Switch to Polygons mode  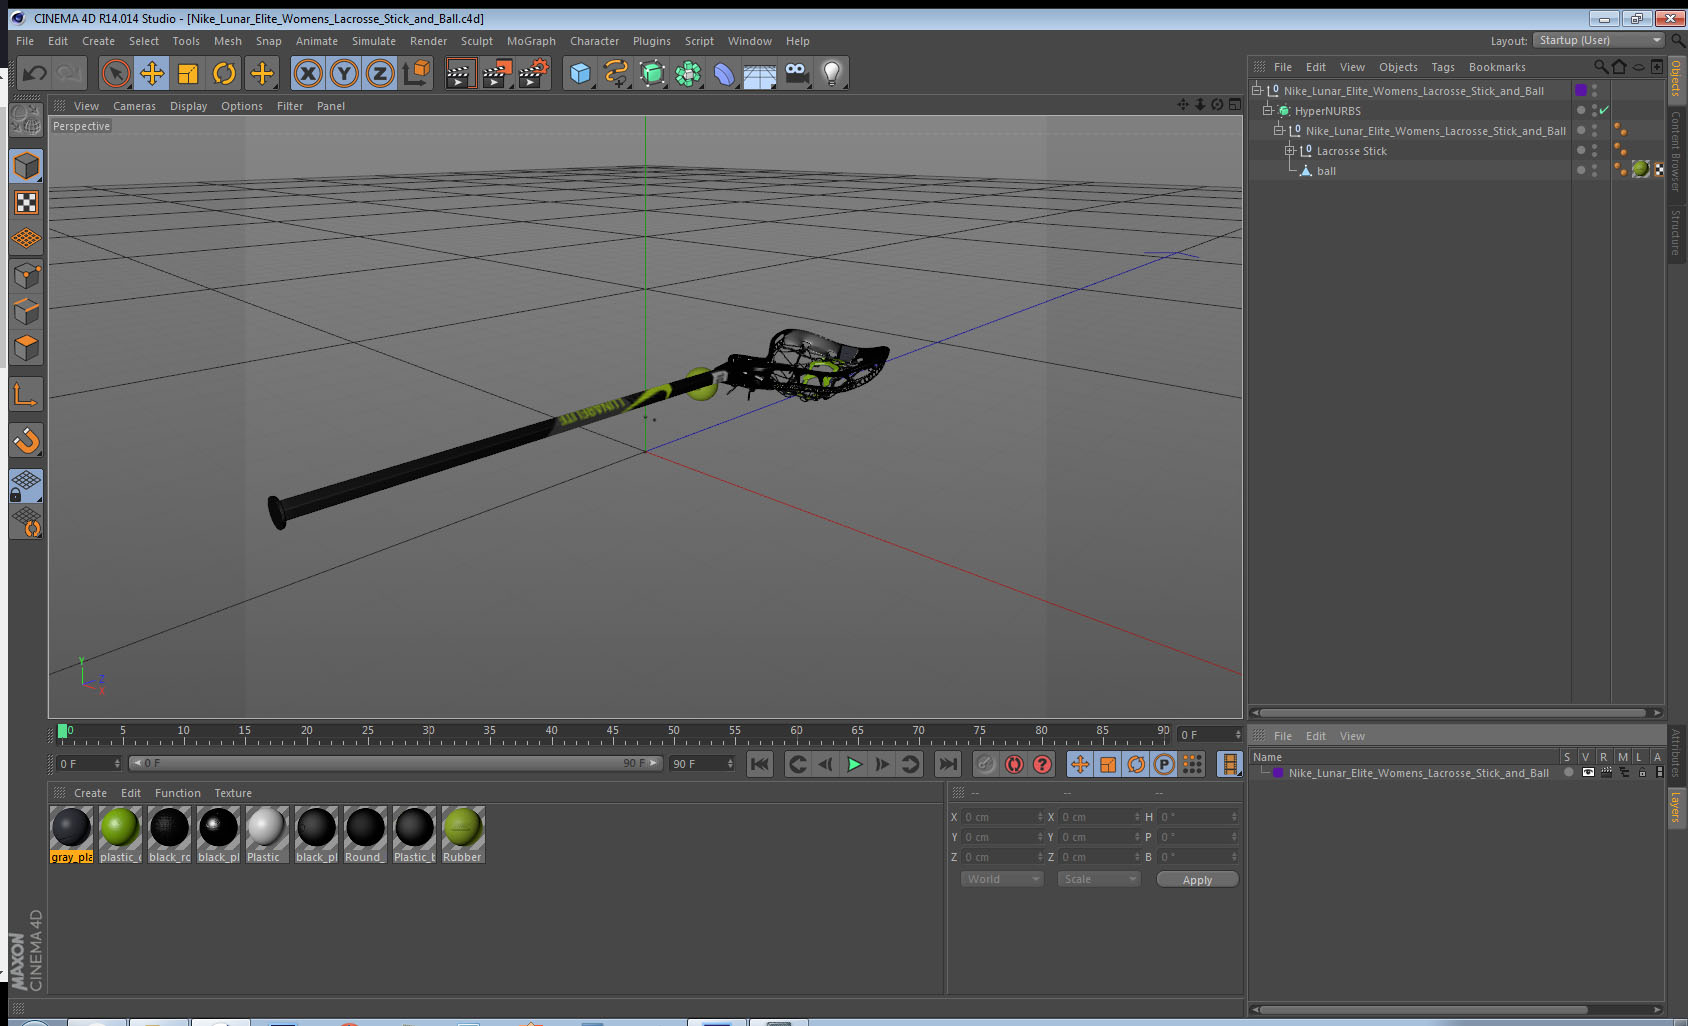point(26,347)
